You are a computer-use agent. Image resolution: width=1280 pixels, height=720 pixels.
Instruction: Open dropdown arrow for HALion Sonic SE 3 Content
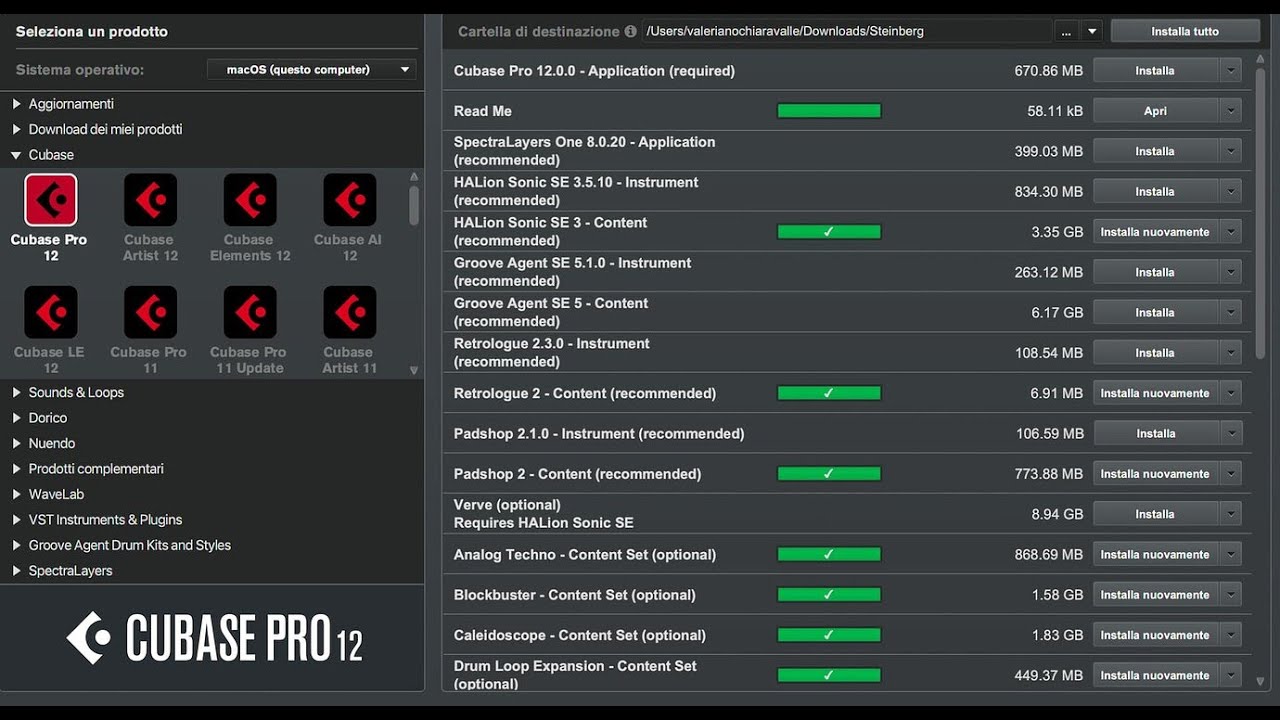[x=1231, y=232]
